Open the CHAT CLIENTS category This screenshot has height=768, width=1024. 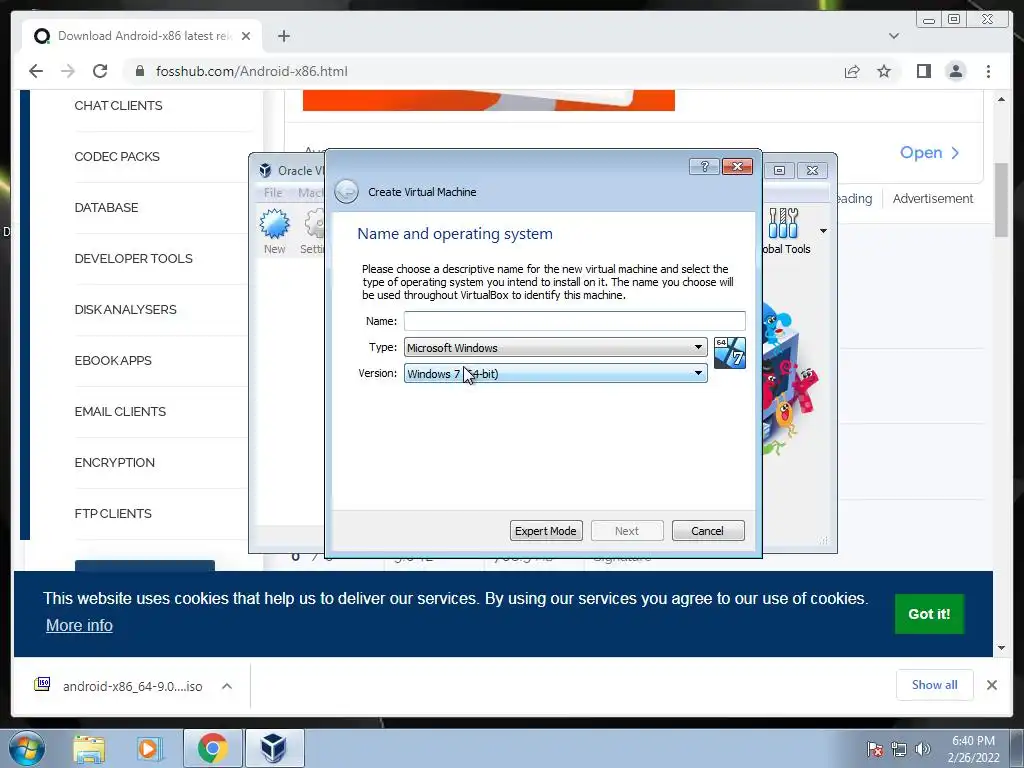[118, 105]
